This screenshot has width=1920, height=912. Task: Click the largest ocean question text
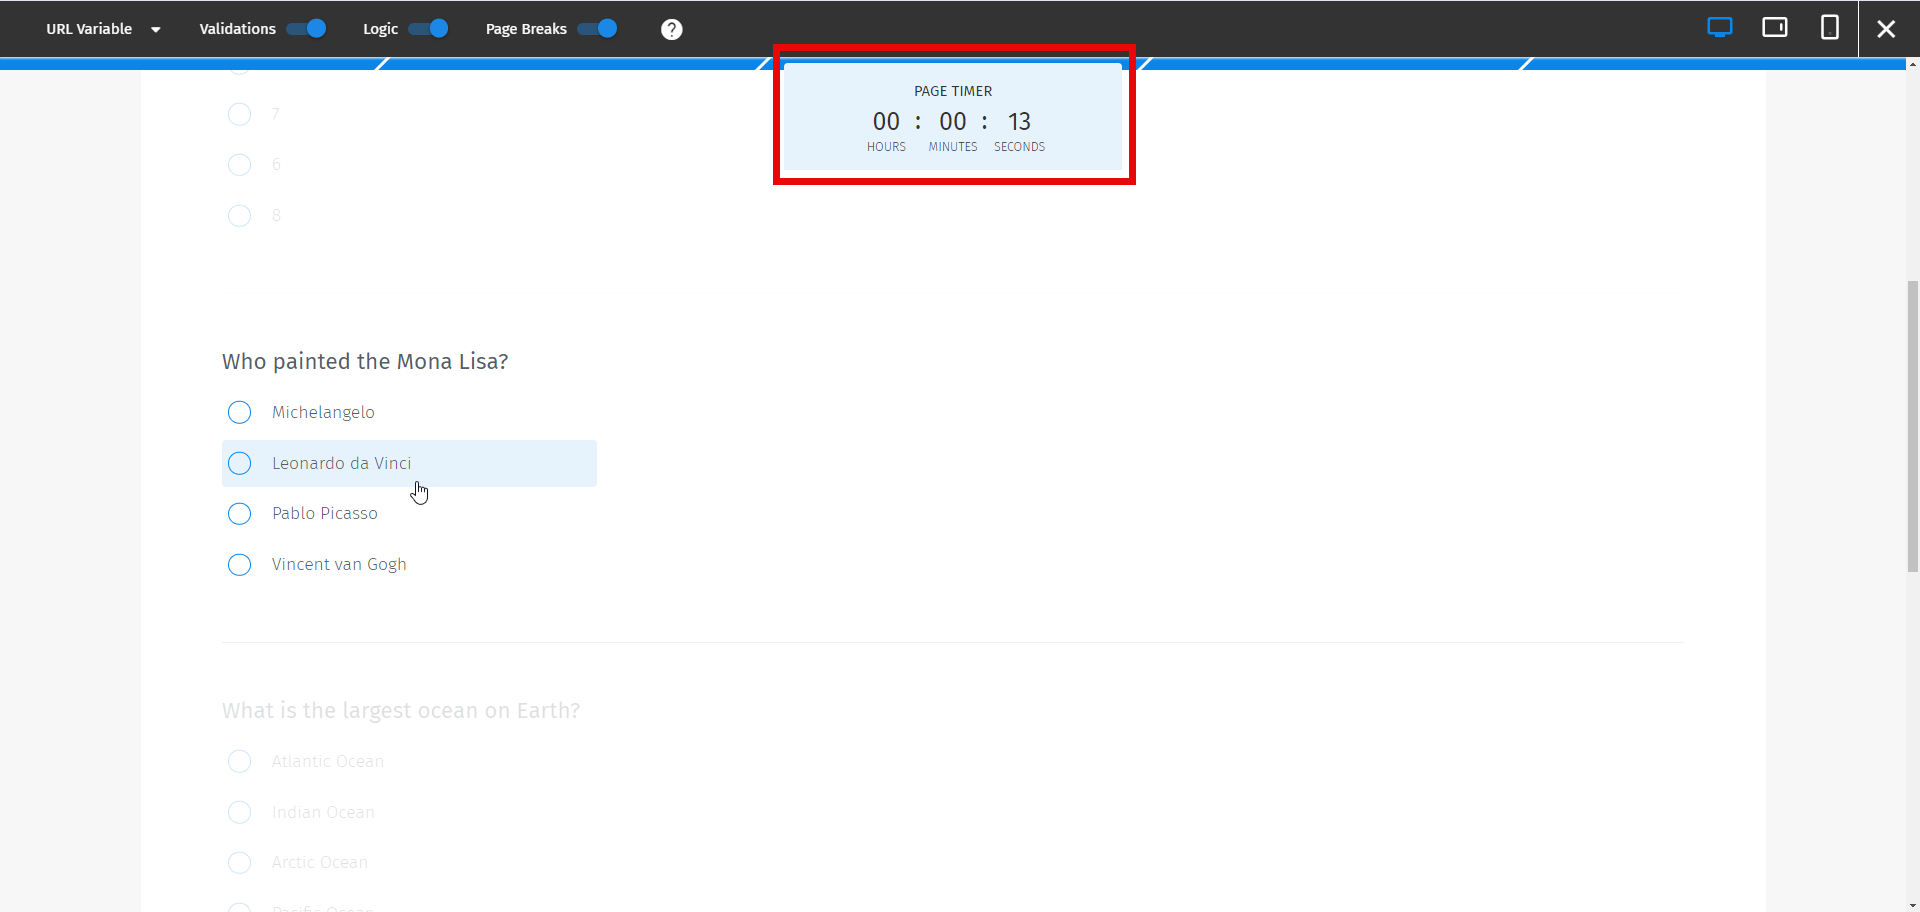point(401,711)
